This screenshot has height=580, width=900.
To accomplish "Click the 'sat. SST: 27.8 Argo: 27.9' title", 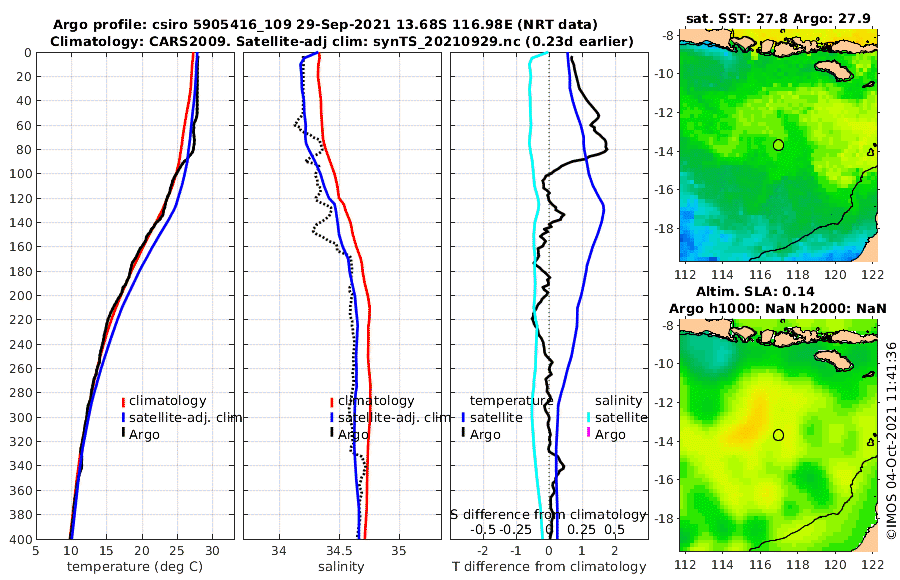I will click(778, 18).
